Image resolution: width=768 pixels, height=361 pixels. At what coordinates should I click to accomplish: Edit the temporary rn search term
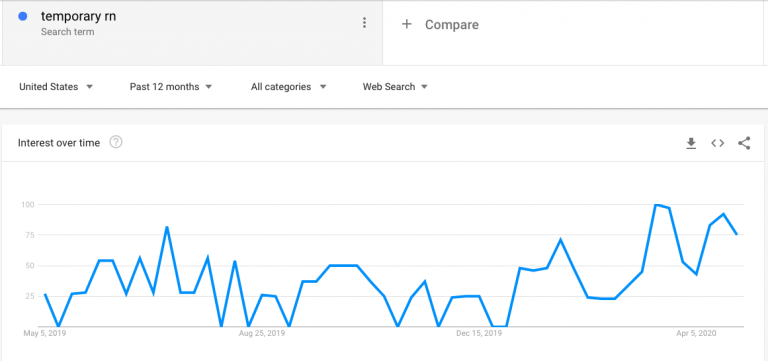pos(79,16)
